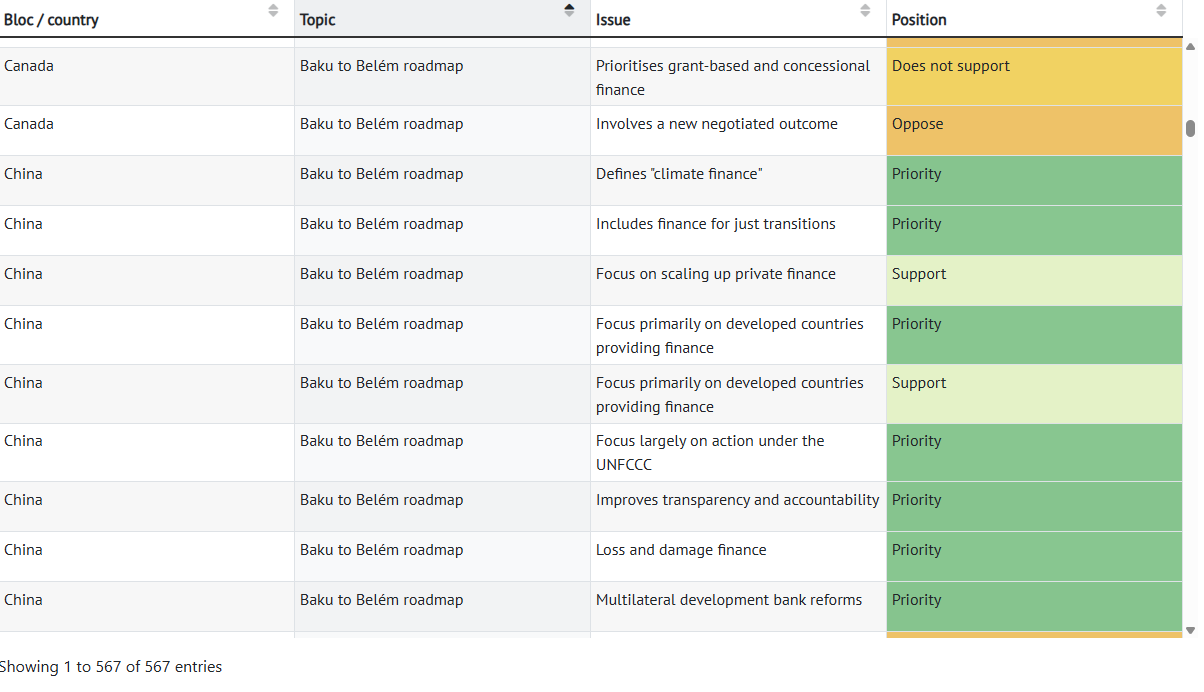This screenshot has height=692, width=1204.
Task: Click the Topic column's active sort arrow icon
Action: [569, 11]
